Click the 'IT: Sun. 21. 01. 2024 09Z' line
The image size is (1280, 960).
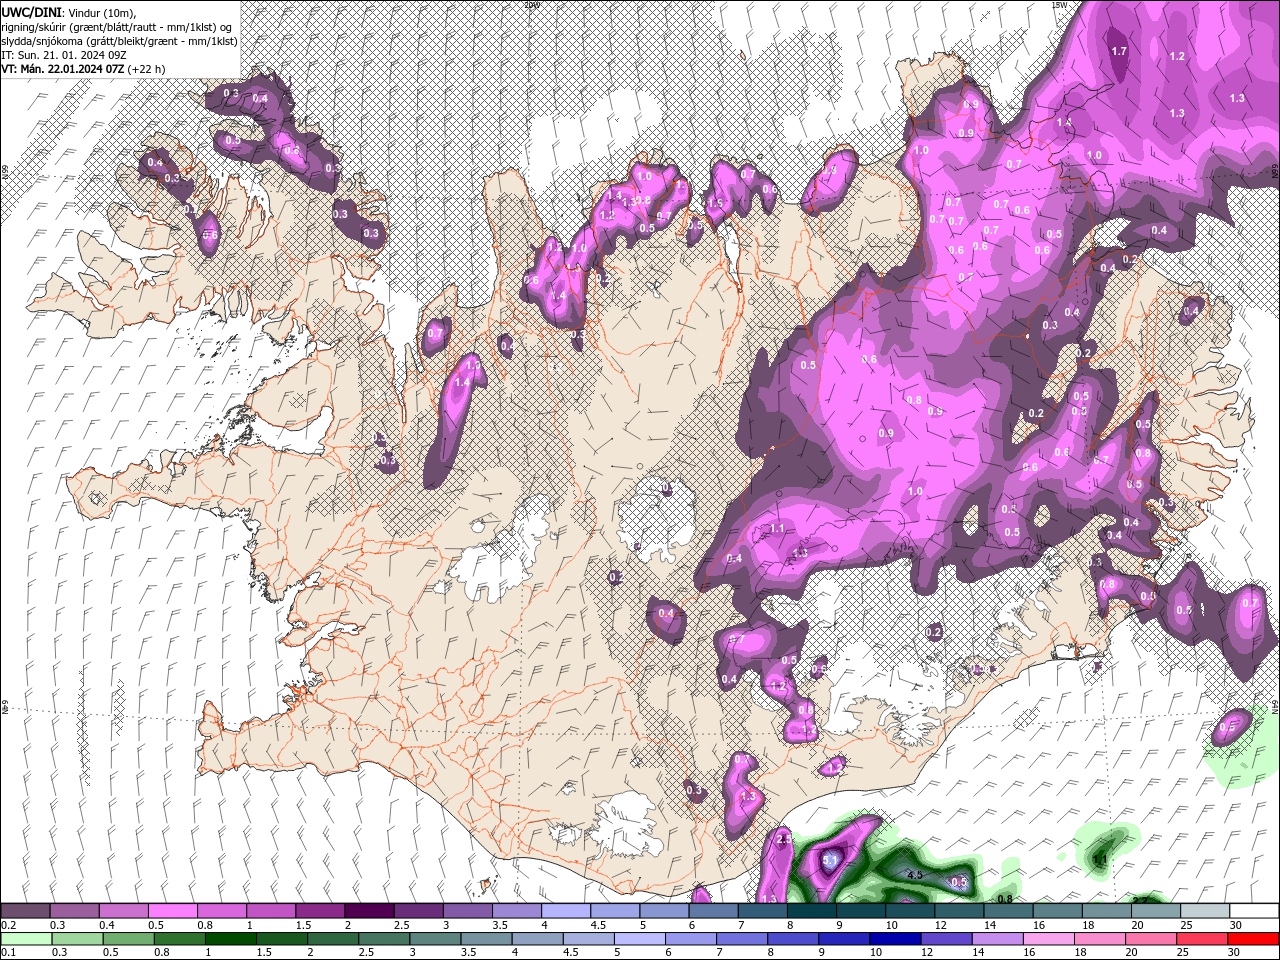click(62, 55)
